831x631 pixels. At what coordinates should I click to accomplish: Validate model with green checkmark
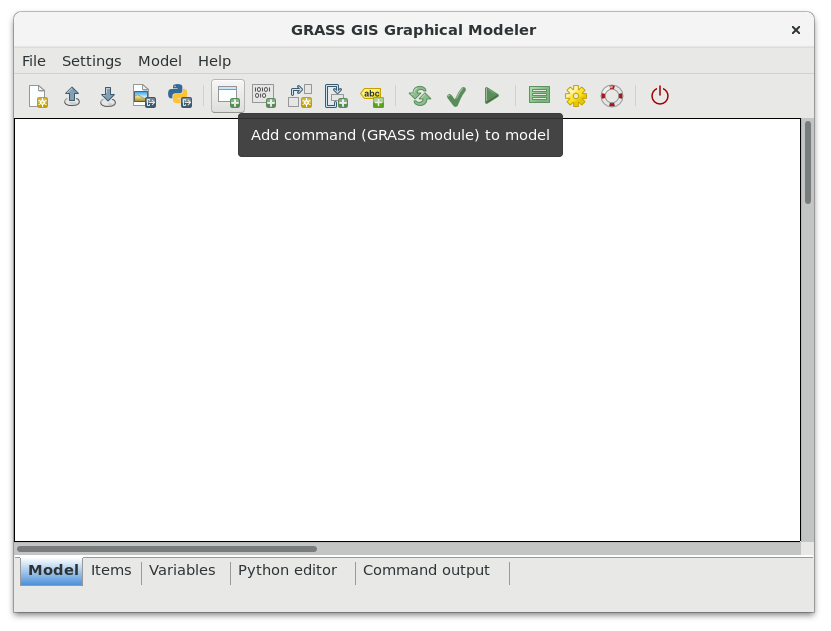(x=456, y=96)
